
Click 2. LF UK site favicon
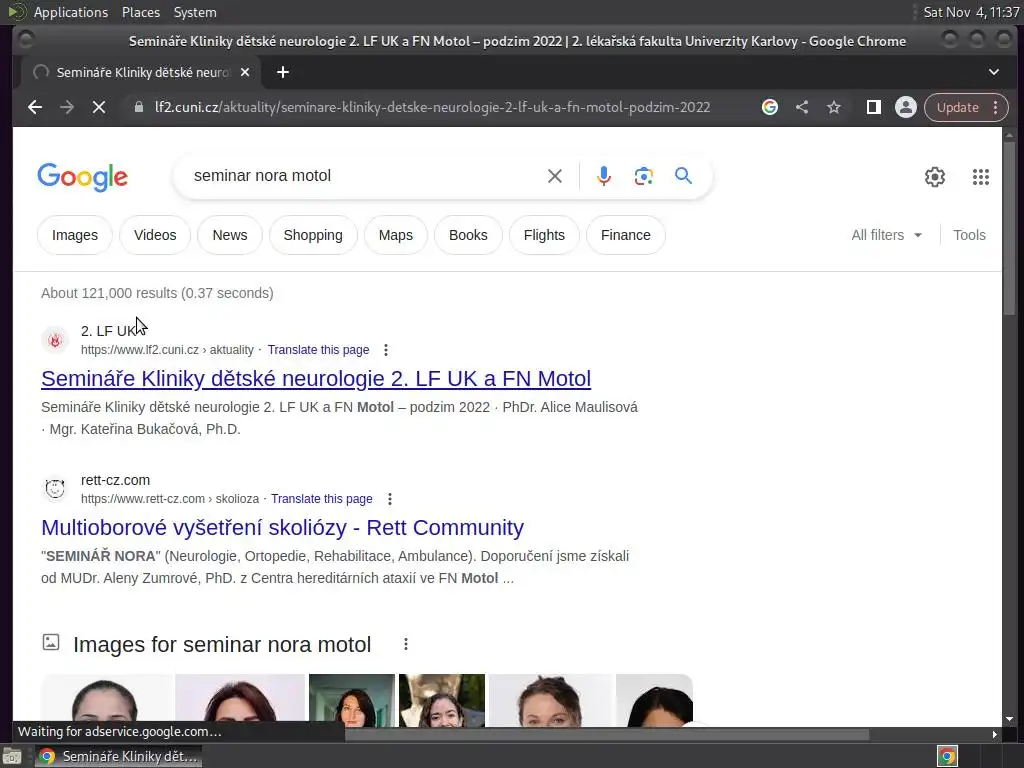[x=56, y=340]
